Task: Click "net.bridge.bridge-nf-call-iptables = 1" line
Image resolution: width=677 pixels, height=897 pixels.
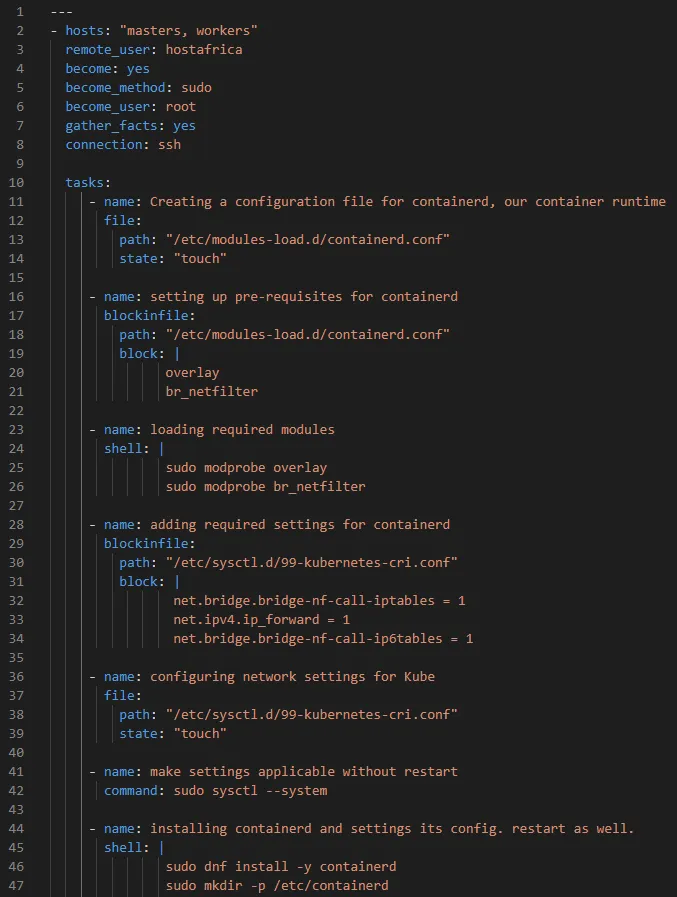Action: coord(319,601)
